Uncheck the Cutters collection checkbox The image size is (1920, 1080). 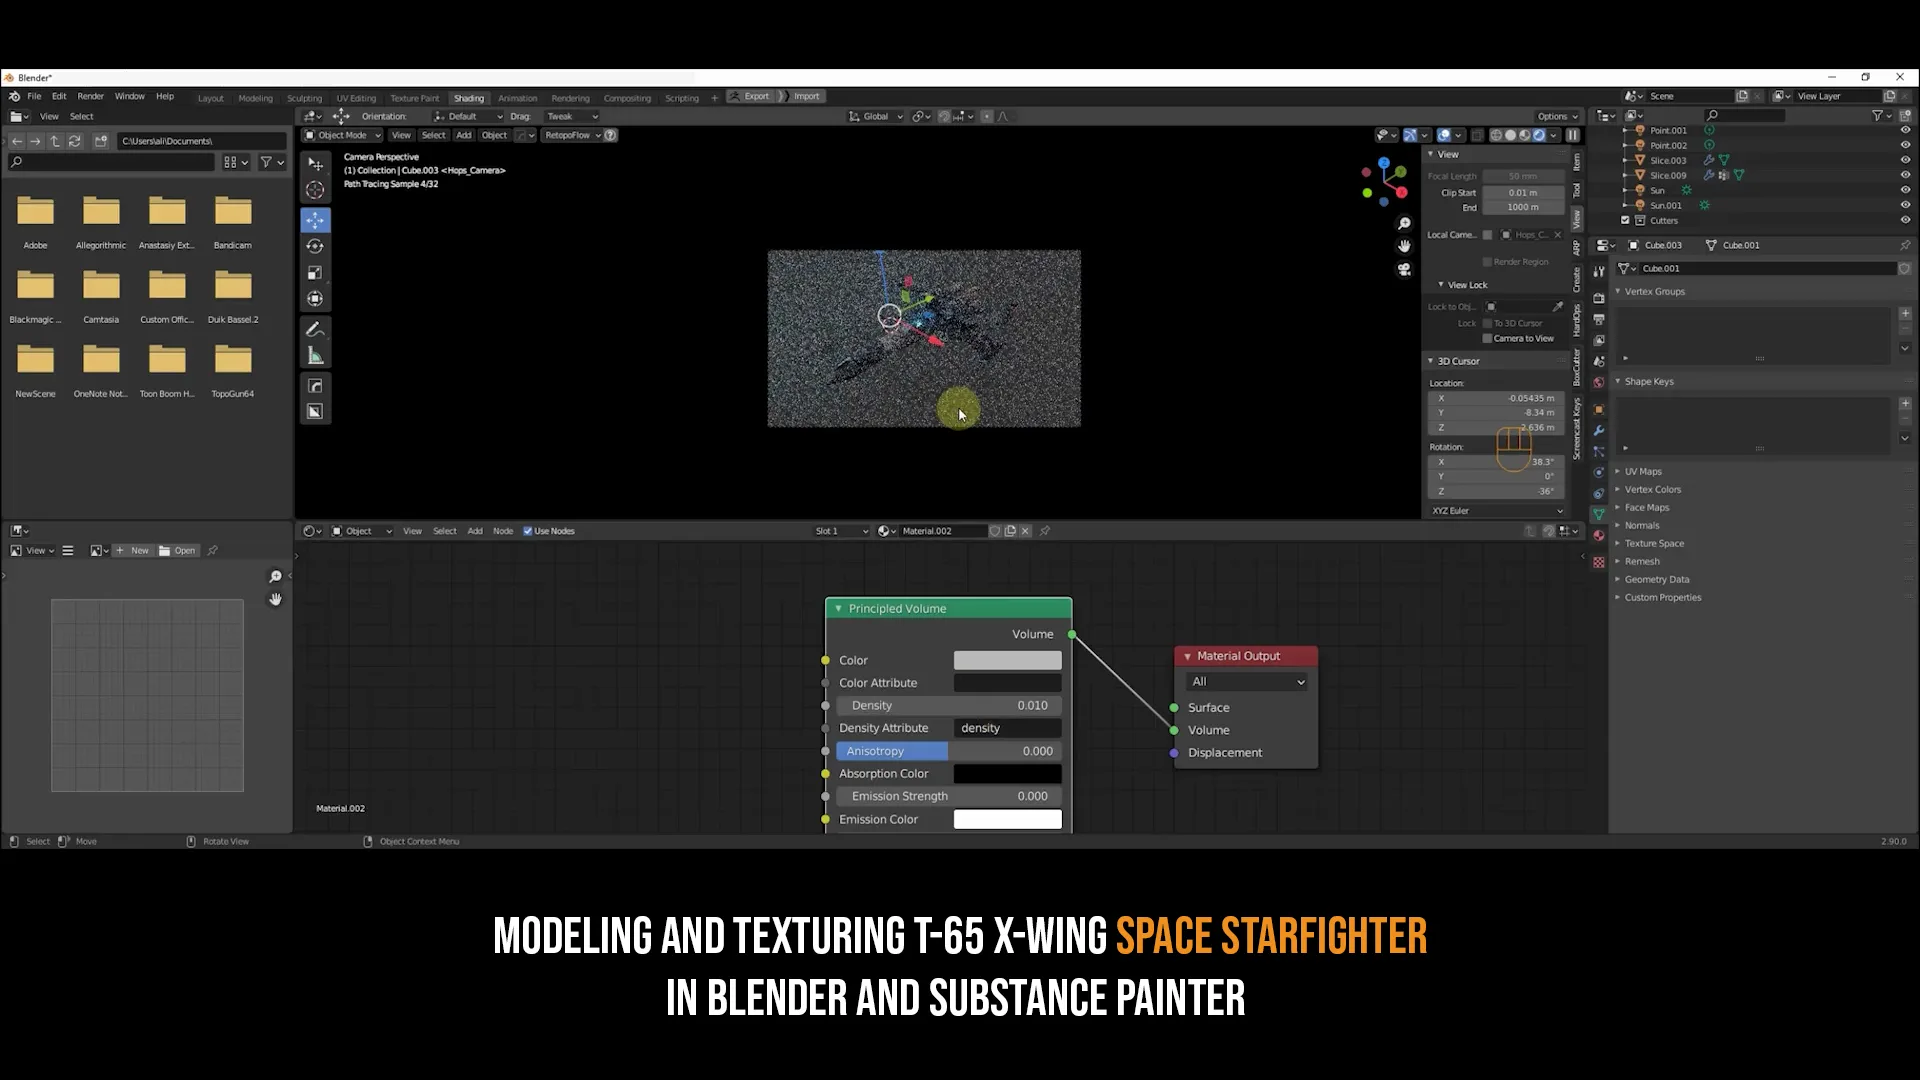1625,220
